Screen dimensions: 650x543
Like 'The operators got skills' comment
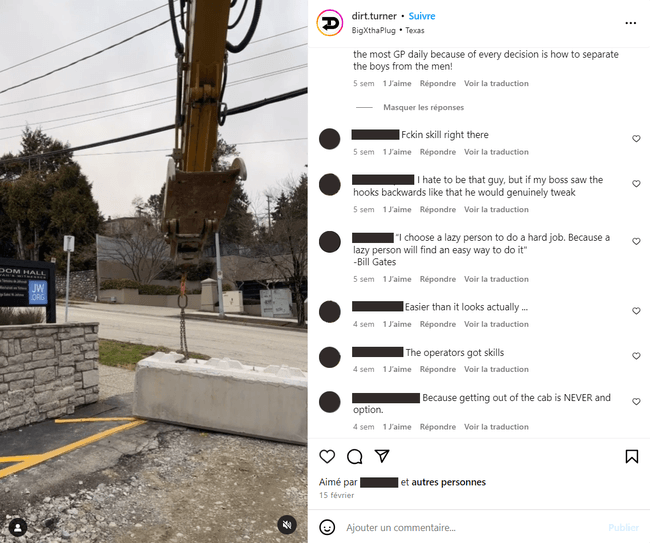(x=636, y=356)
